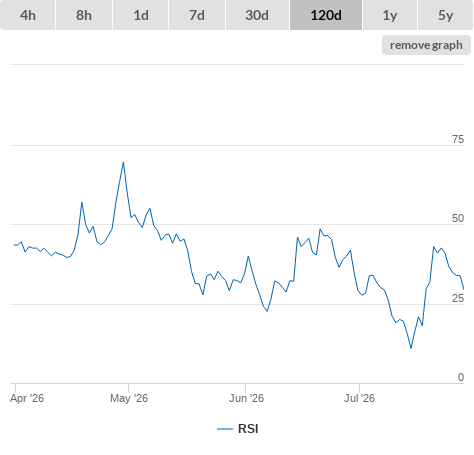Click the lowest RSI trough in July
Image resolution: width=474 pixels, height=455 pixels.
click(411, 348)
